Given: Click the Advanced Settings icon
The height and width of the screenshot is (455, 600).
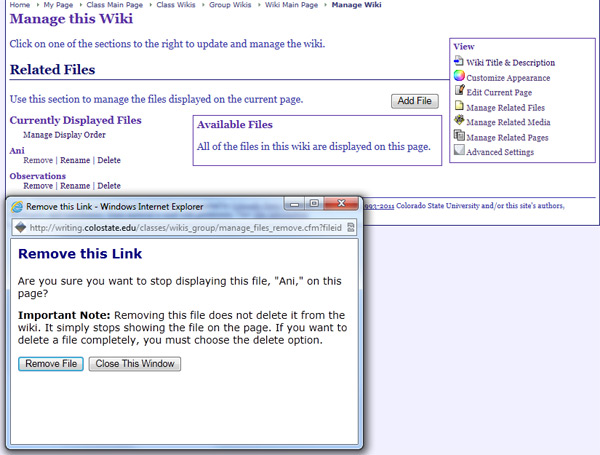Looking at the screenshot, I should [x=459, y=151].
